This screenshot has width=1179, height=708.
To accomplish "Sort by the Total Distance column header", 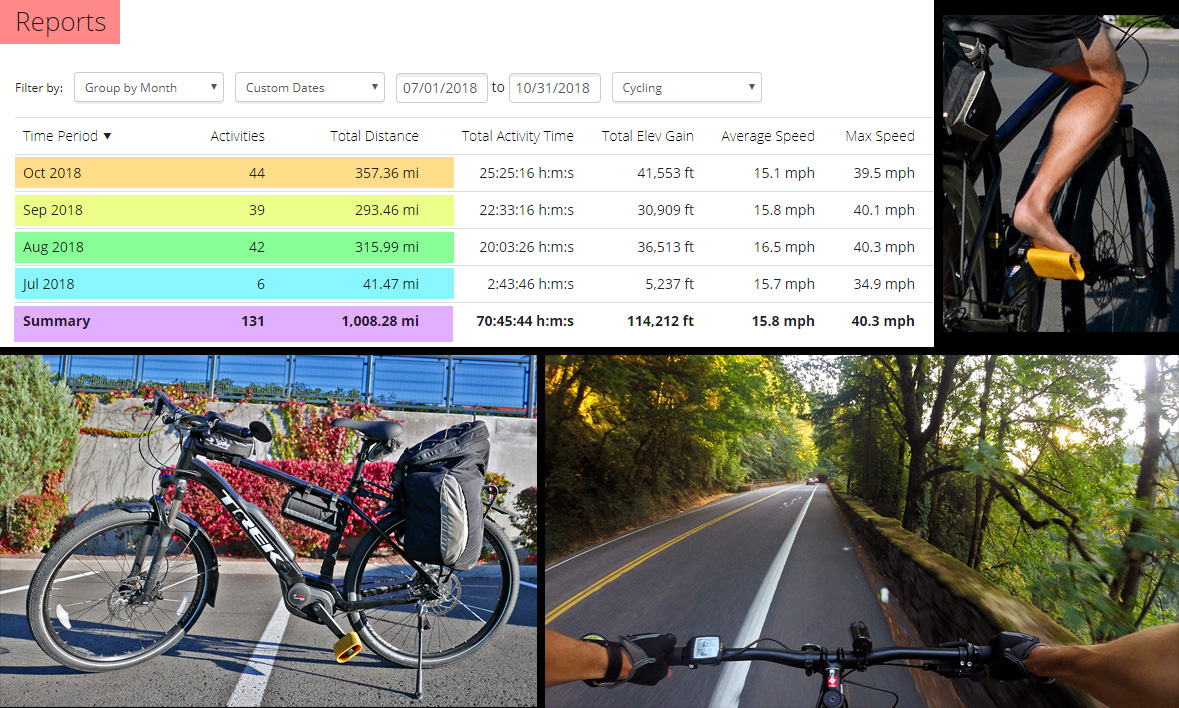I will coord(374,136).
